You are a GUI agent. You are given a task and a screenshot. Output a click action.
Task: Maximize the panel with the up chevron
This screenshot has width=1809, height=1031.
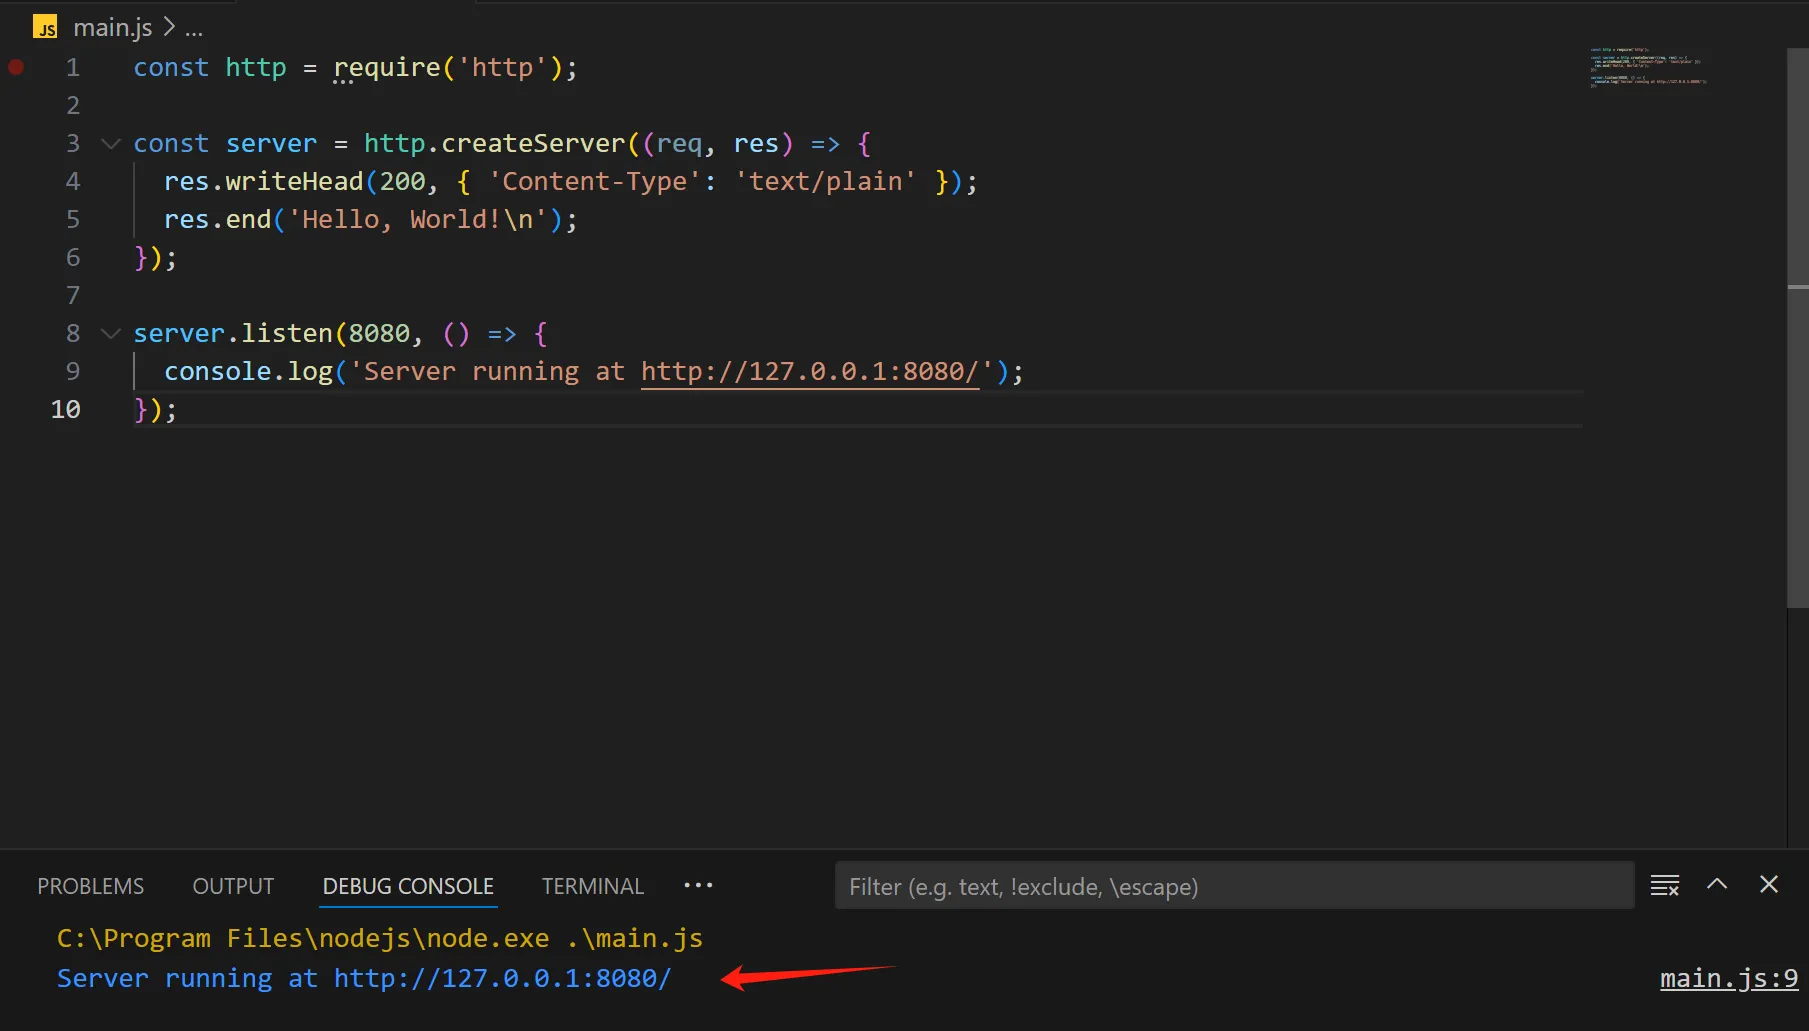pos(1717,884)
